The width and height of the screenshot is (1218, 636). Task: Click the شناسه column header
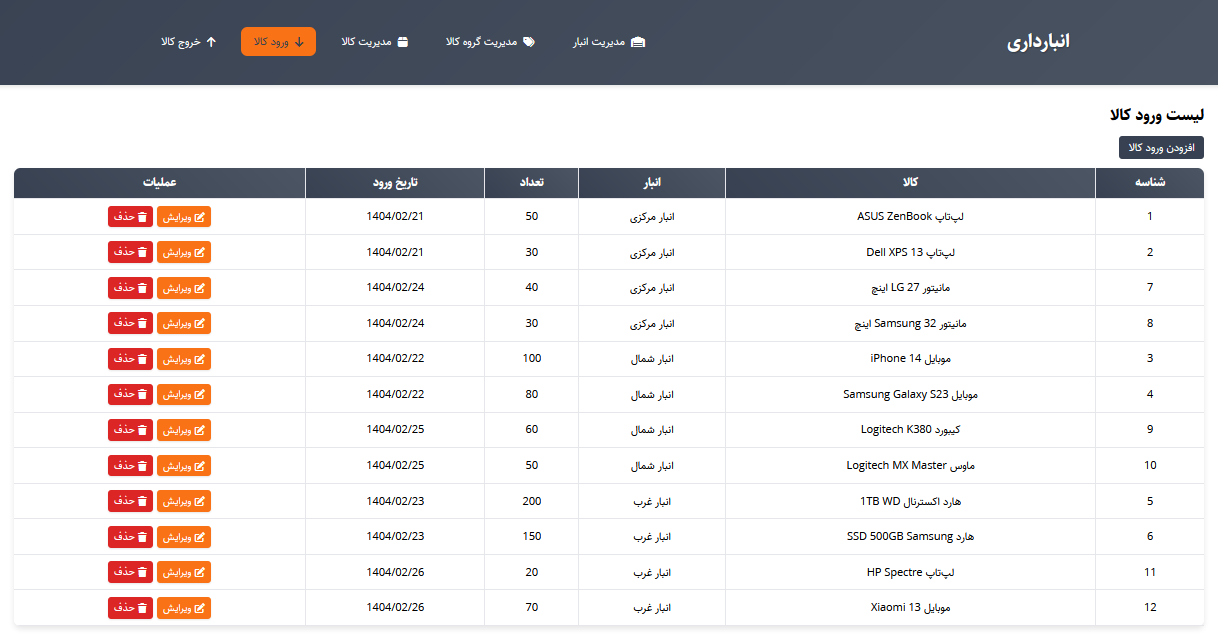tap(1149, 183)
